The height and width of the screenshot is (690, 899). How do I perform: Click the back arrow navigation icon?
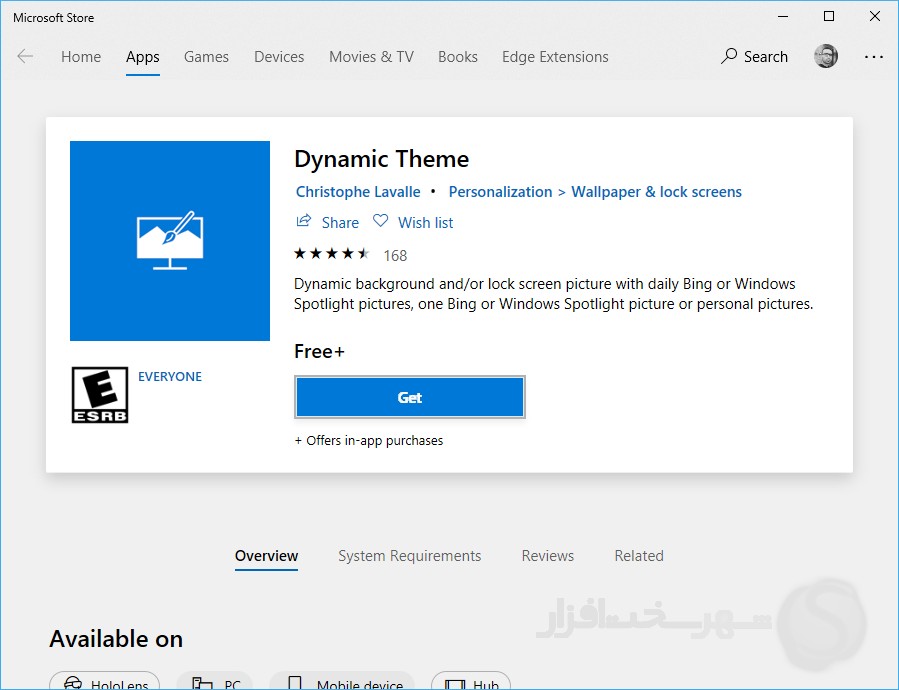tap(25, 57)
